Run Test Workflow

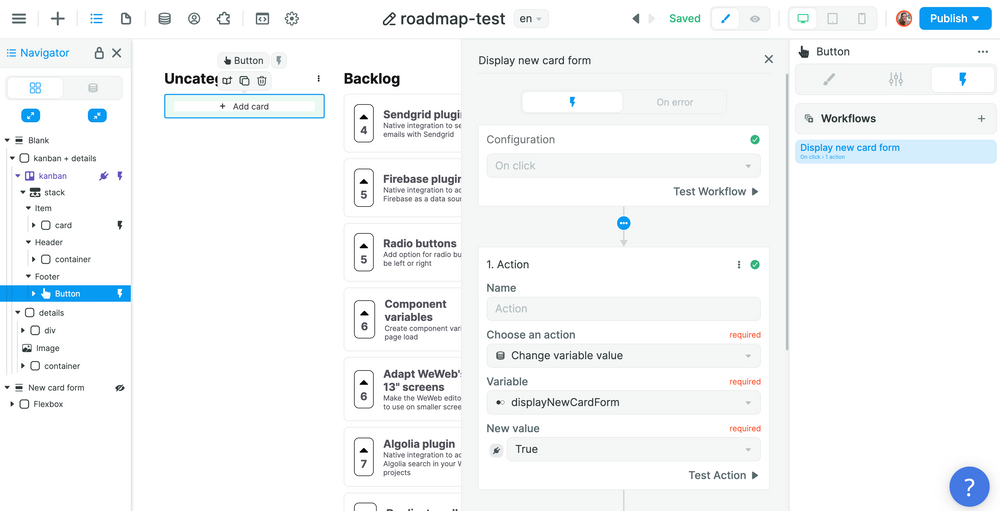coord(715,191)
